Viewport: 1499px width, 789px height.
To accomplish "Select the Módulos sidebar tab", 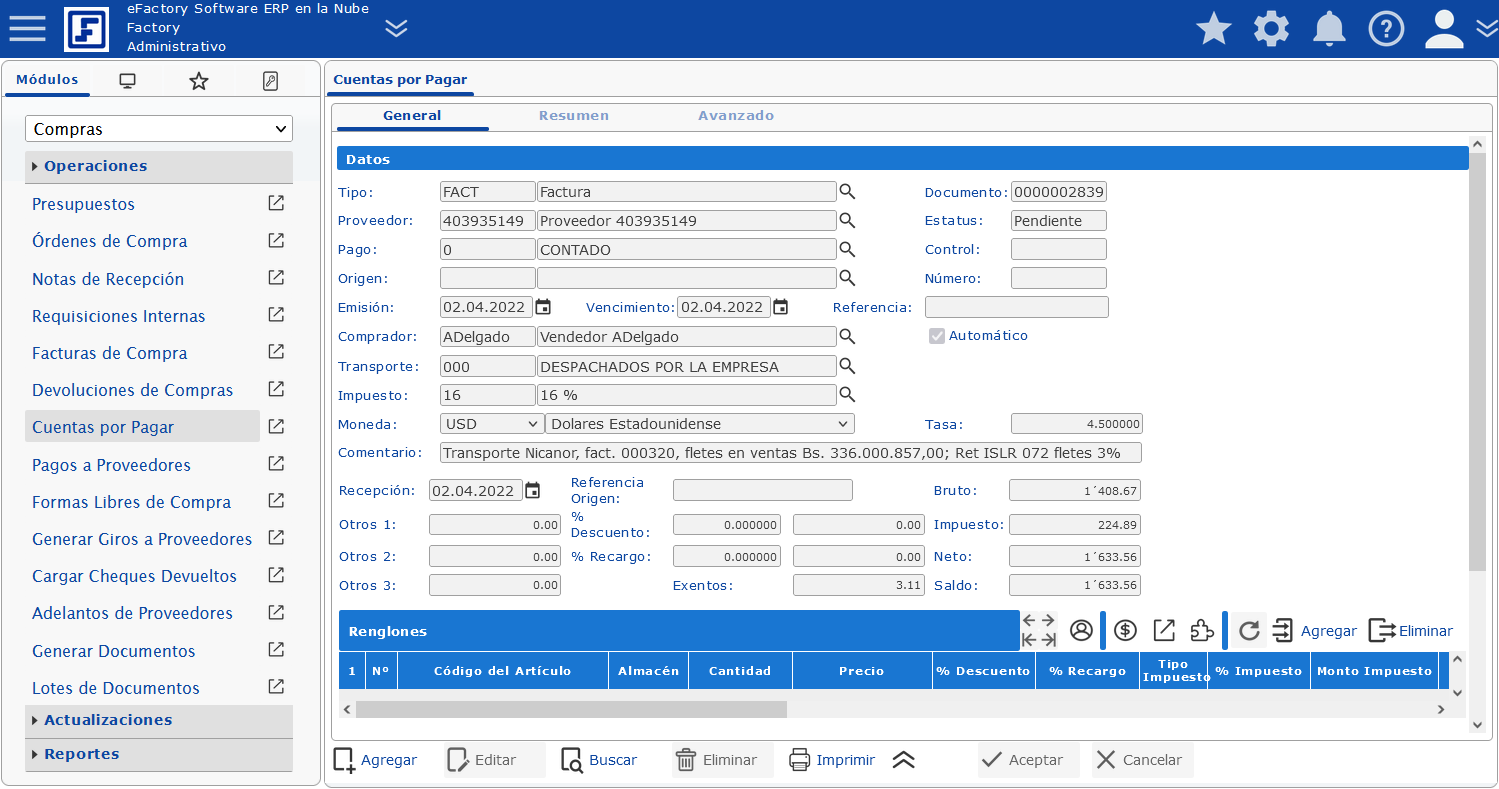I will point(47,80).
